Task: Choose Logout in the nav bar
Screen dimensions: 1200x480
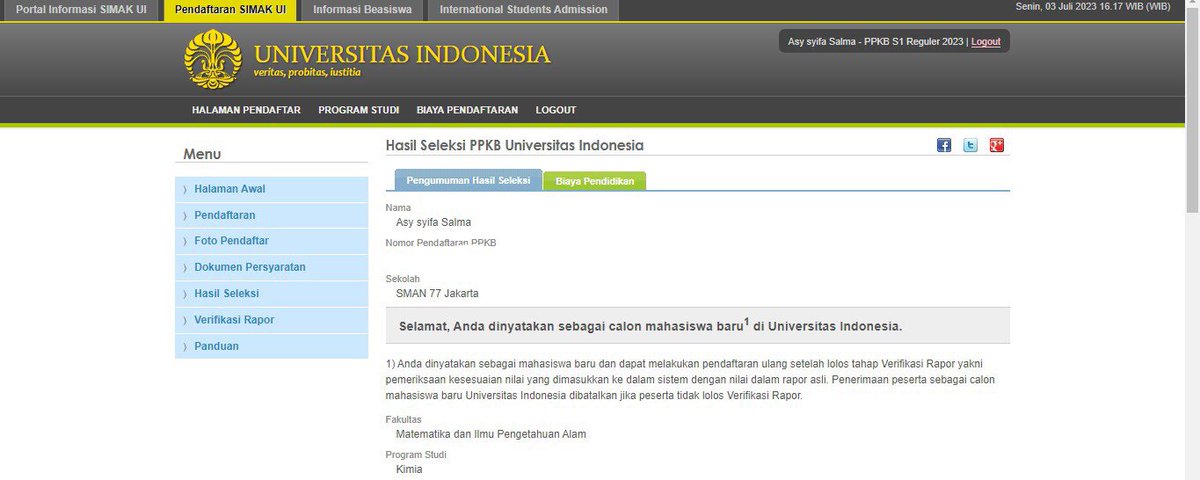Action: coord(556,110)
